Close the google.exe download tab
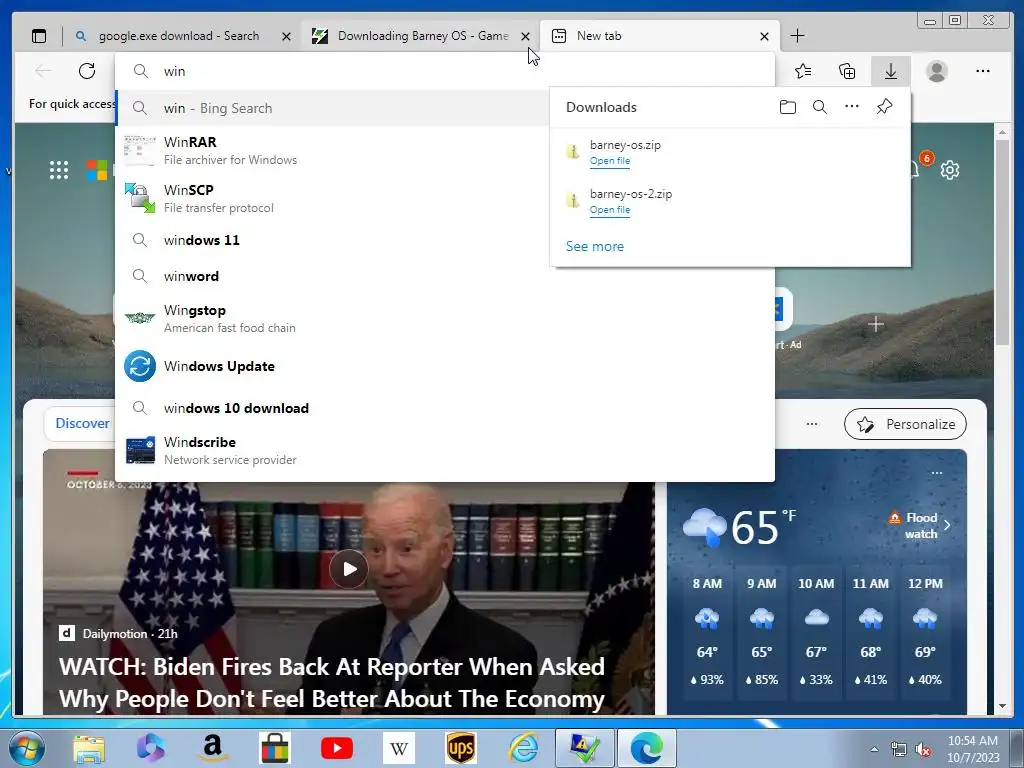 point(286,37)
